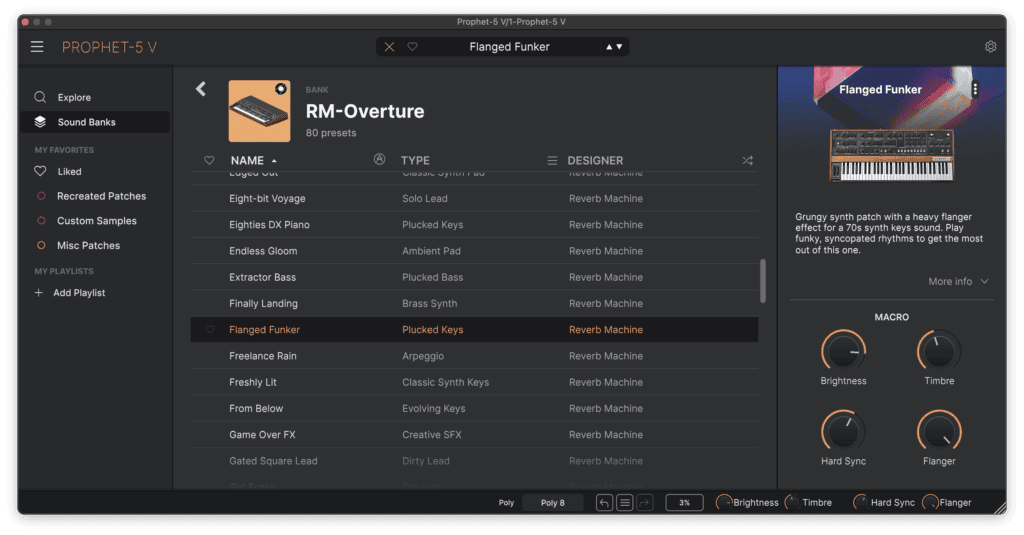Tweak bottom-bar Flanger mini knob
The width and height of the screenshot is (1024, 535).
coord(930,502)
